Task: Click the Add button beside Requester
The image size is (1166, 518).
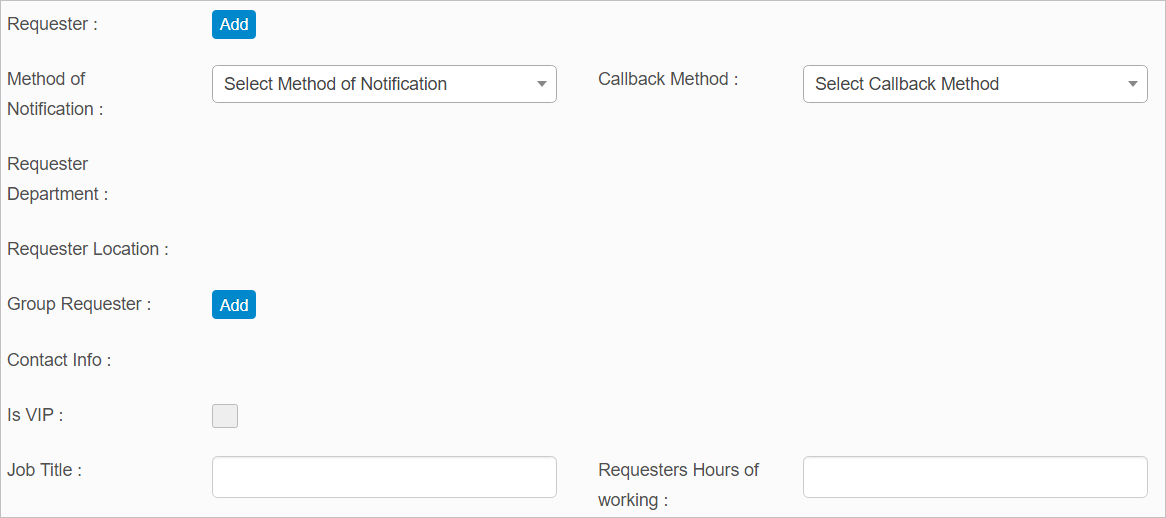Action: [233, 24]
